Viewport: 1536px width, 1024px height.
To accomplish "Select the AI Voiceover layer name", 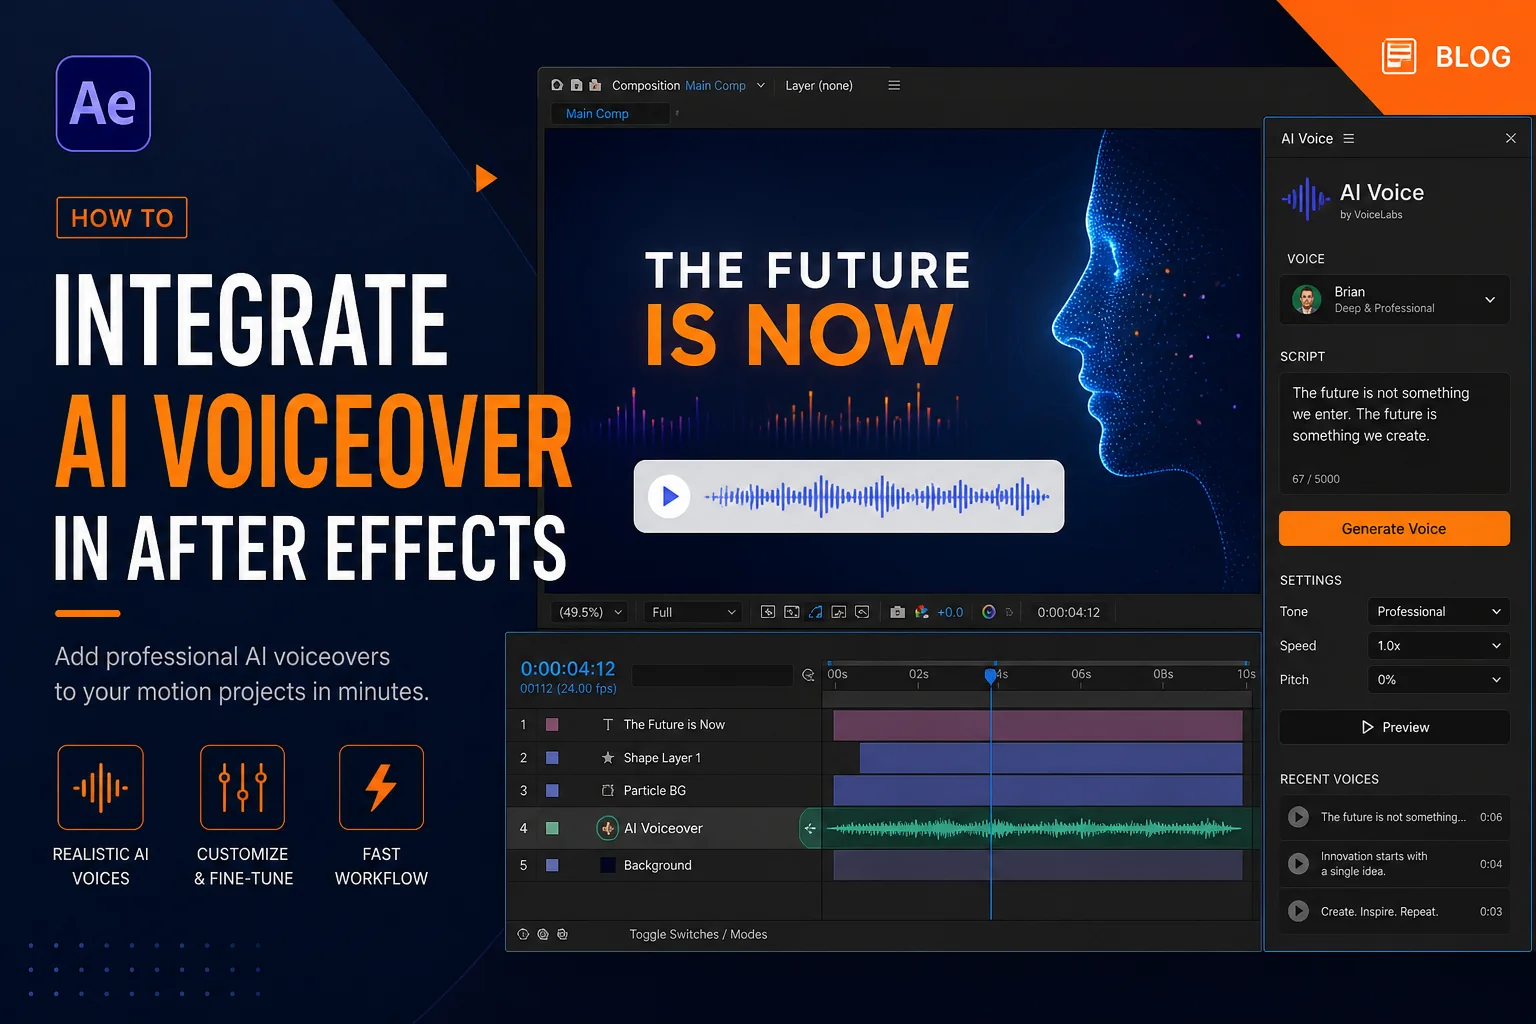I will pos(663,828).
